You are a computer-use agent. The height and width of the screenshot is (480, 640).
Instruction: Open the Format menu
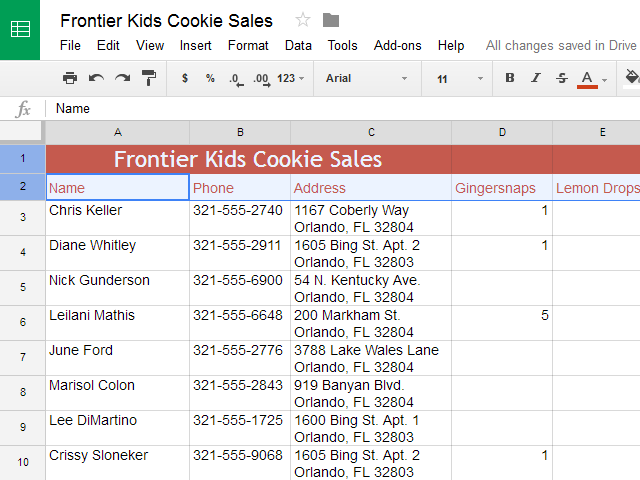(248, 45)
